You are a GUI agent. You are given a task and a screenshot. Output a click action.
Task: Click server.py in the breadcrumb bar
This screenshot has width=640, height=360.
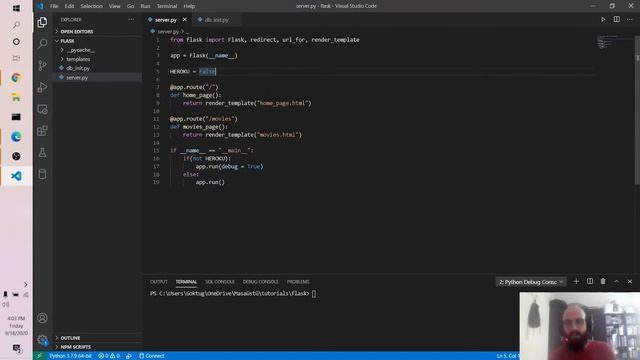168,31
